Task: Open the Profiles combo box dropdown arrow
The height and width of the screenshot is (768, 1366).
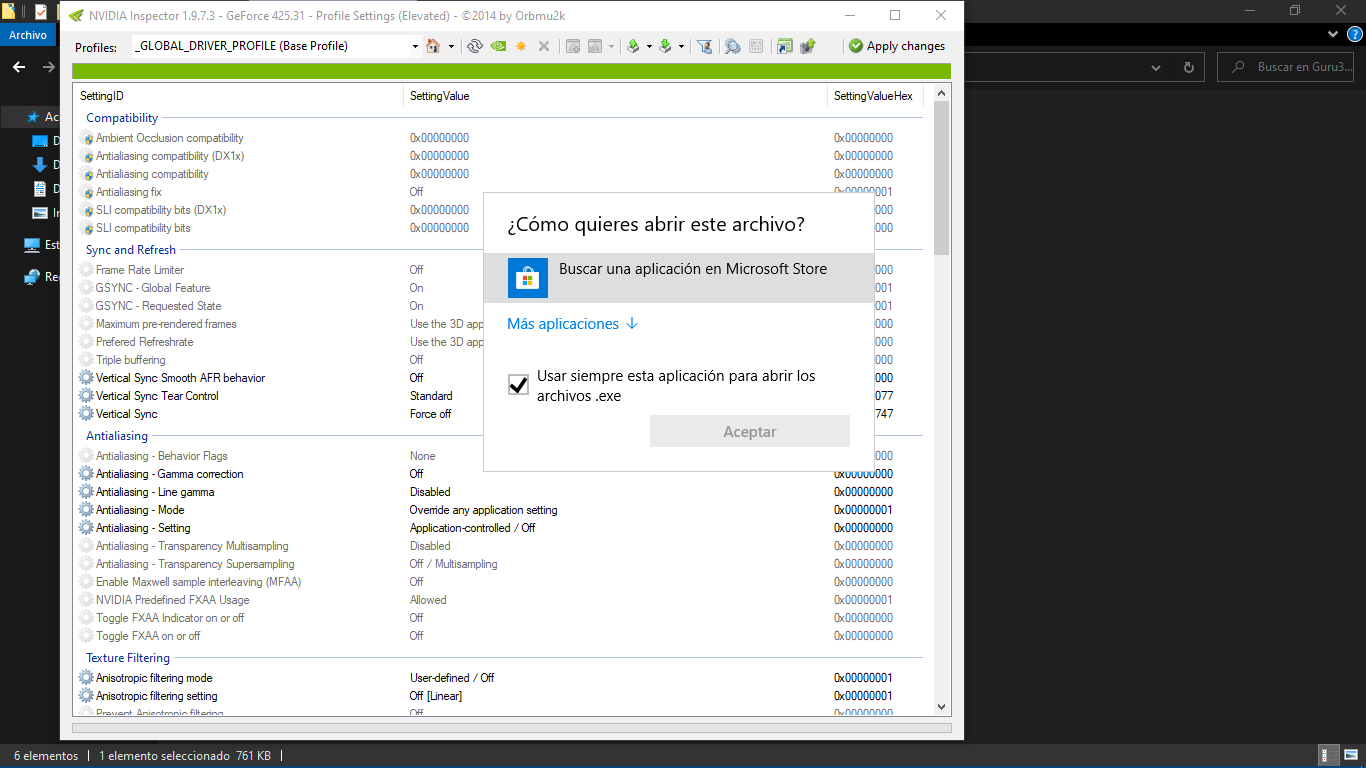Action: 415,46
